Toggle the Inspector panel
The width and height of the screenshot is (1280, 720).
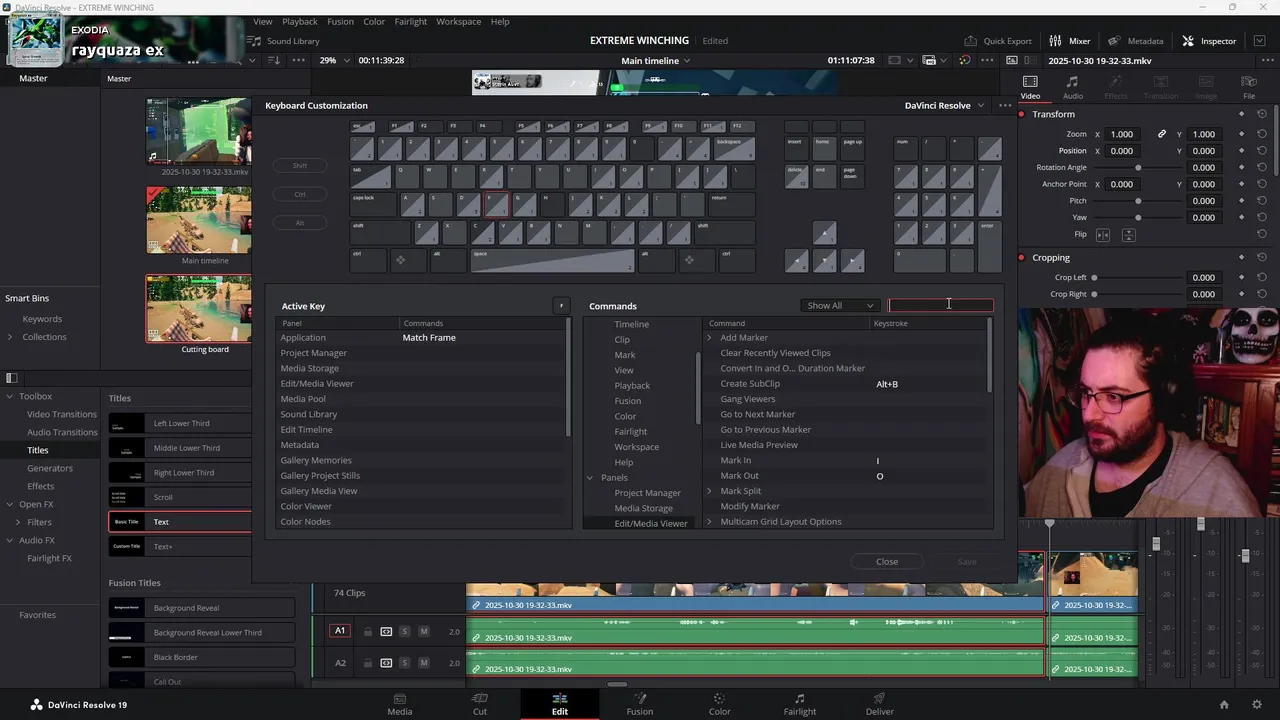[1209, 41]
